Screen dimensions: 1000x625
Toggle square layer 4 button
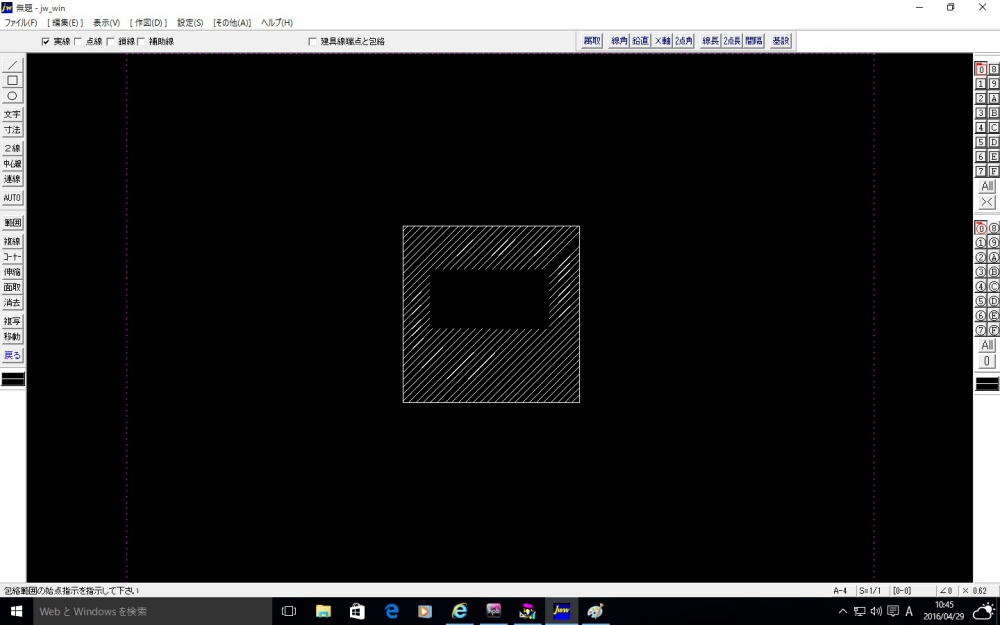981,128
